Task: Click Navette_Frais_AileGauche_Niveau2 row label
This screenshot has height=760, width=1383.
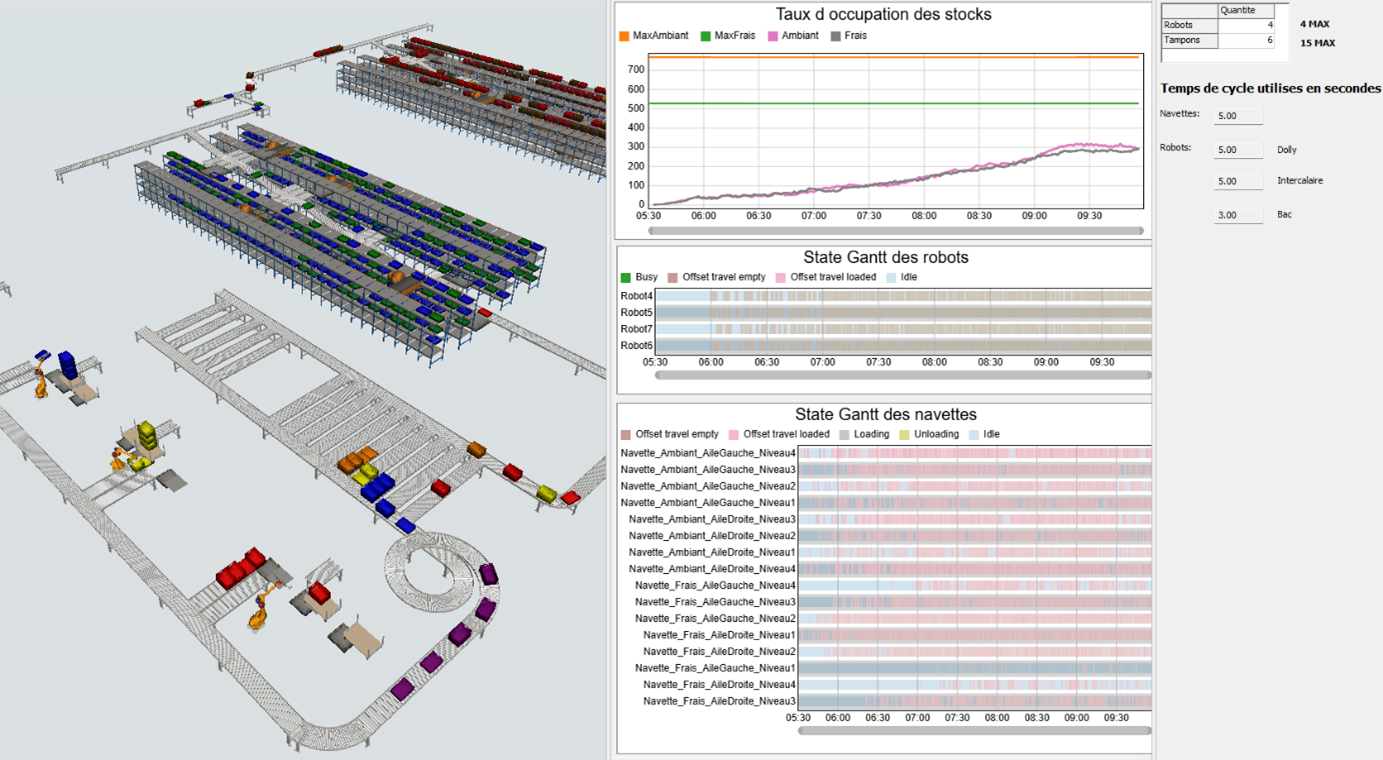Action: point(715,618)
